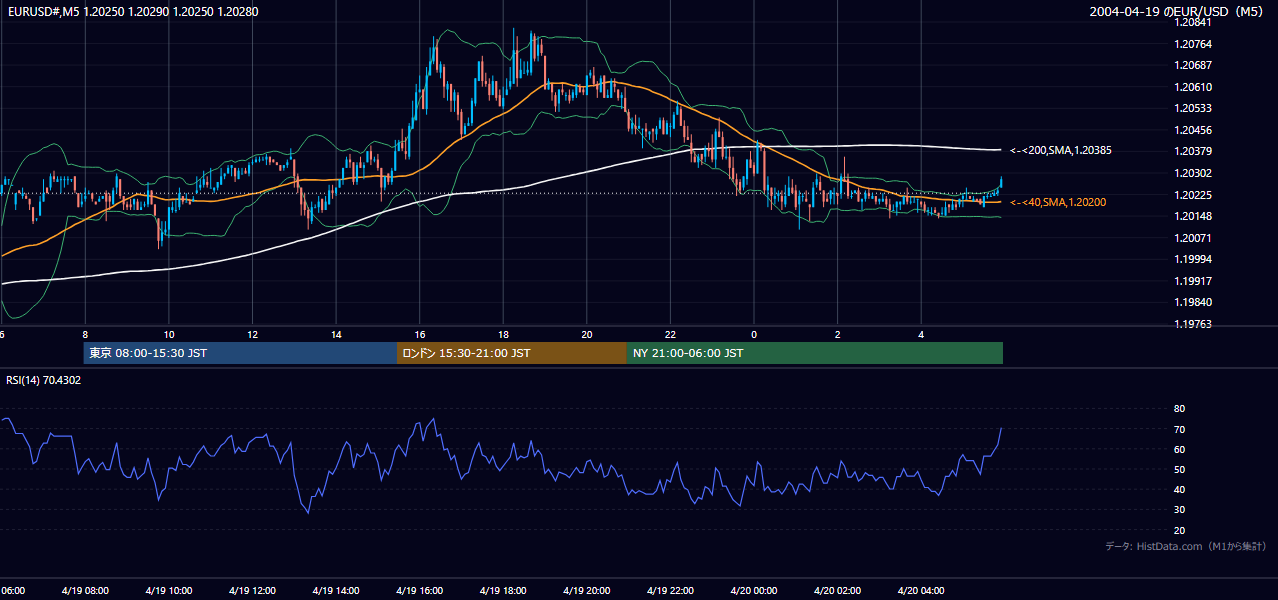The image size is (1278, 600).
Task: Click hour 12 on price chart time axis
Action: 252,334
